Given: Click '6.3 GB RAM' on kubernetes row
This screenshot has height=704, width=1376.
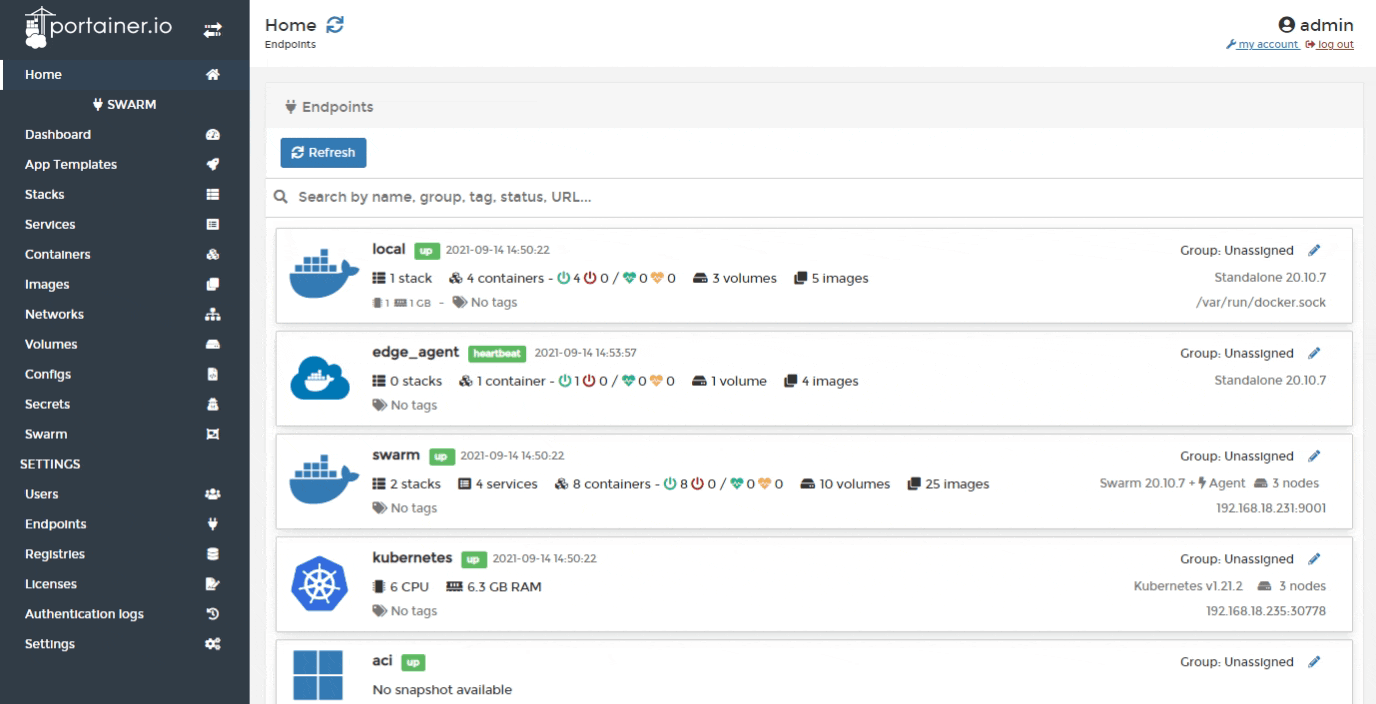Looking at the screenshot, I should 495,587.
